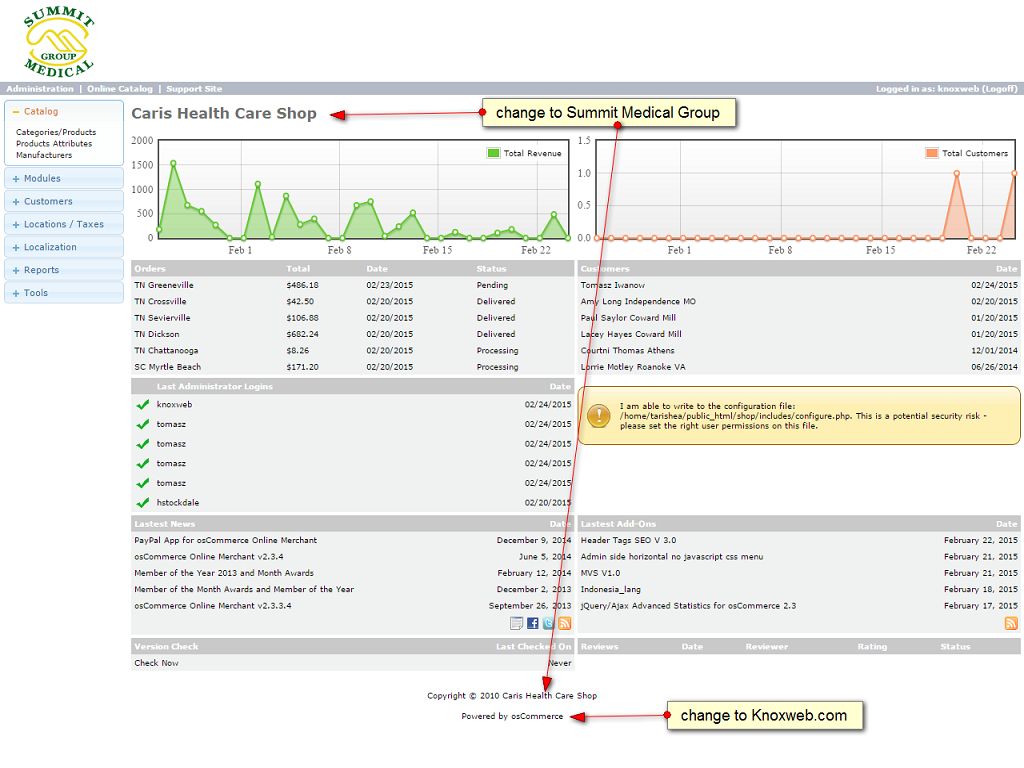
Task: Click the Feb 22 peak point in customers chart
Action: click(x=957, y=174)
